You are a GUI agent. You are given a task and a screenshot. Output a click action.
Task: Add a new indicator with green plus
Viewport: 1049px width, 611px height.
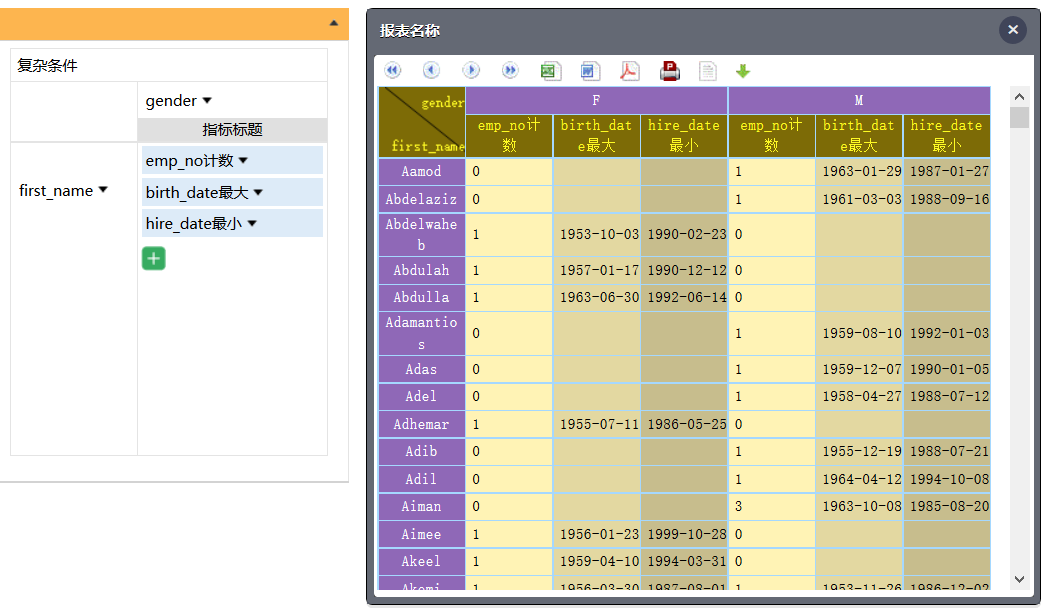pos(154,259)
